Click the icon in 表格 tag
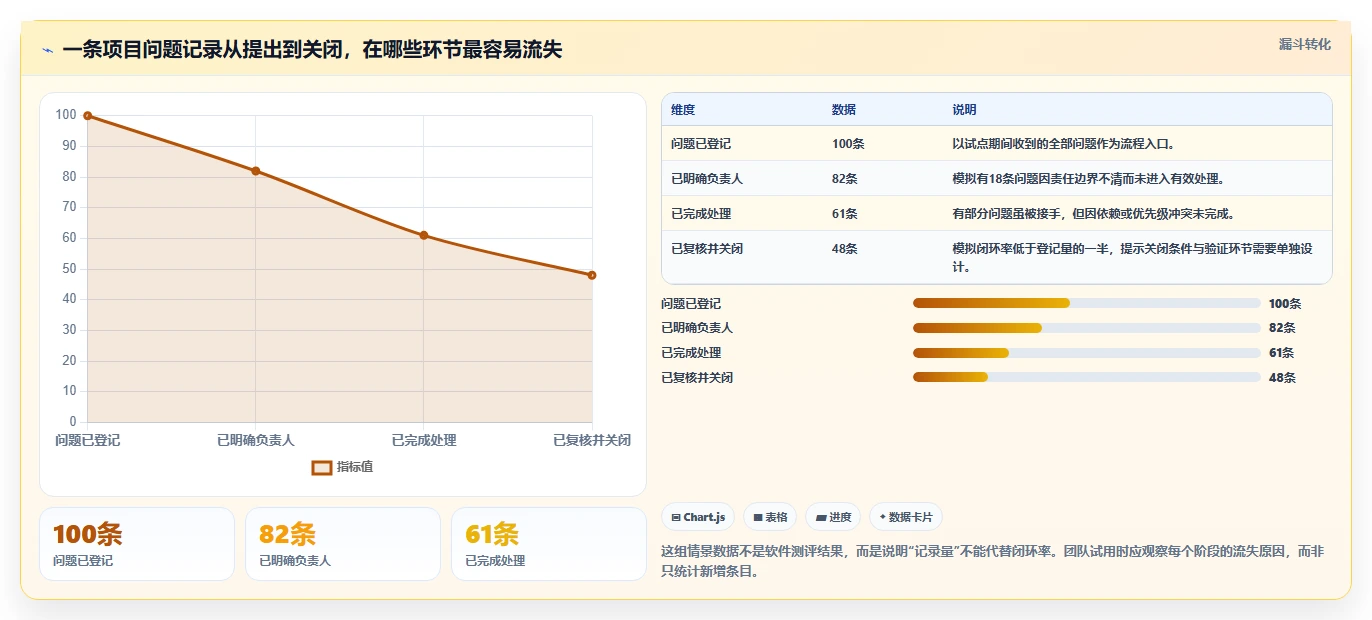The width and height of the screenshot is (1372, 620). [x=758, y=518]
